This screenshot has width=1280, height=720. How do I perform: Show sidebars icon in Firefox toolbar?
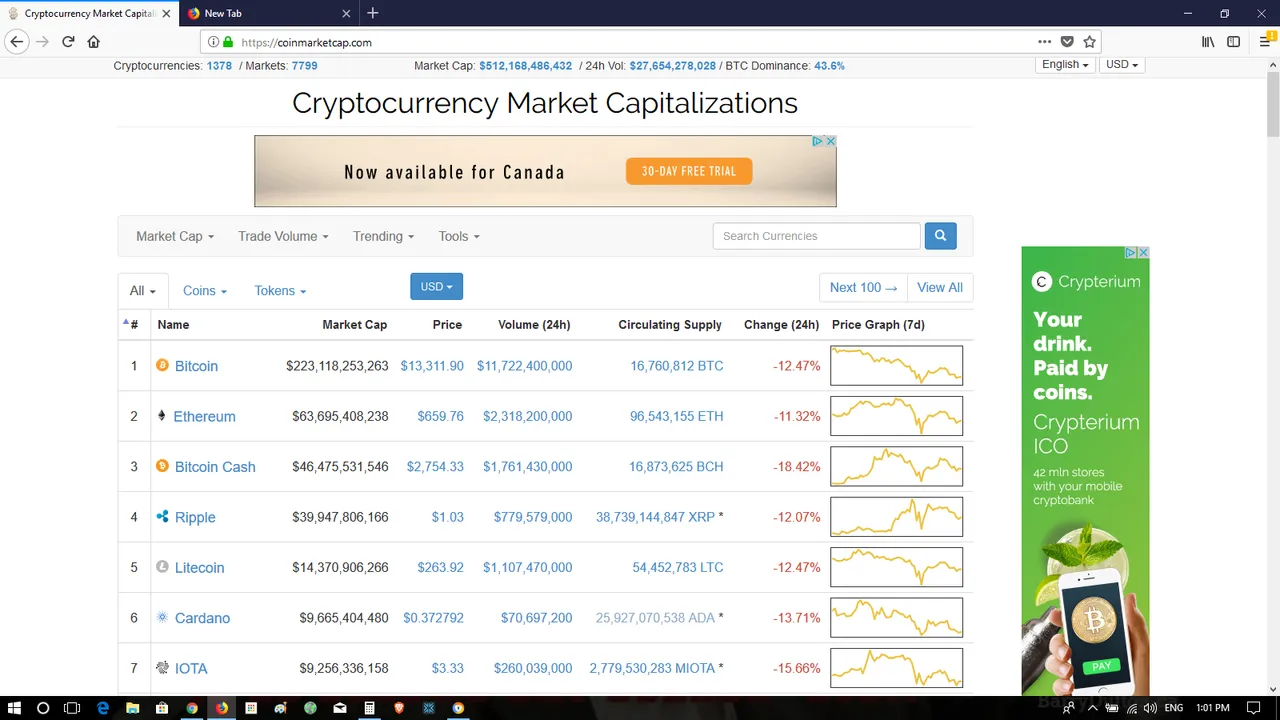[1234, 42]
